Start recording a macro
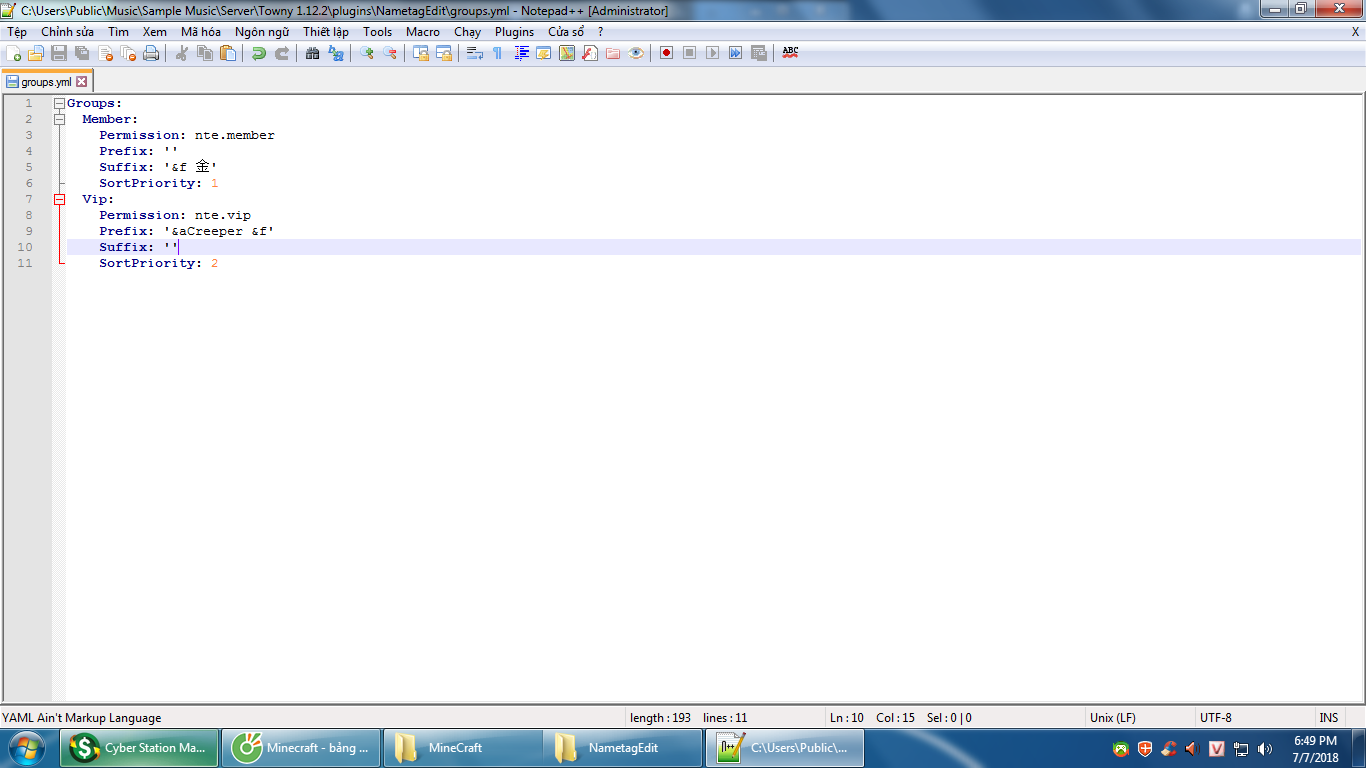The height and width of the screenshot is (768, 1366). pyautogui.click(x=668, y=53)
